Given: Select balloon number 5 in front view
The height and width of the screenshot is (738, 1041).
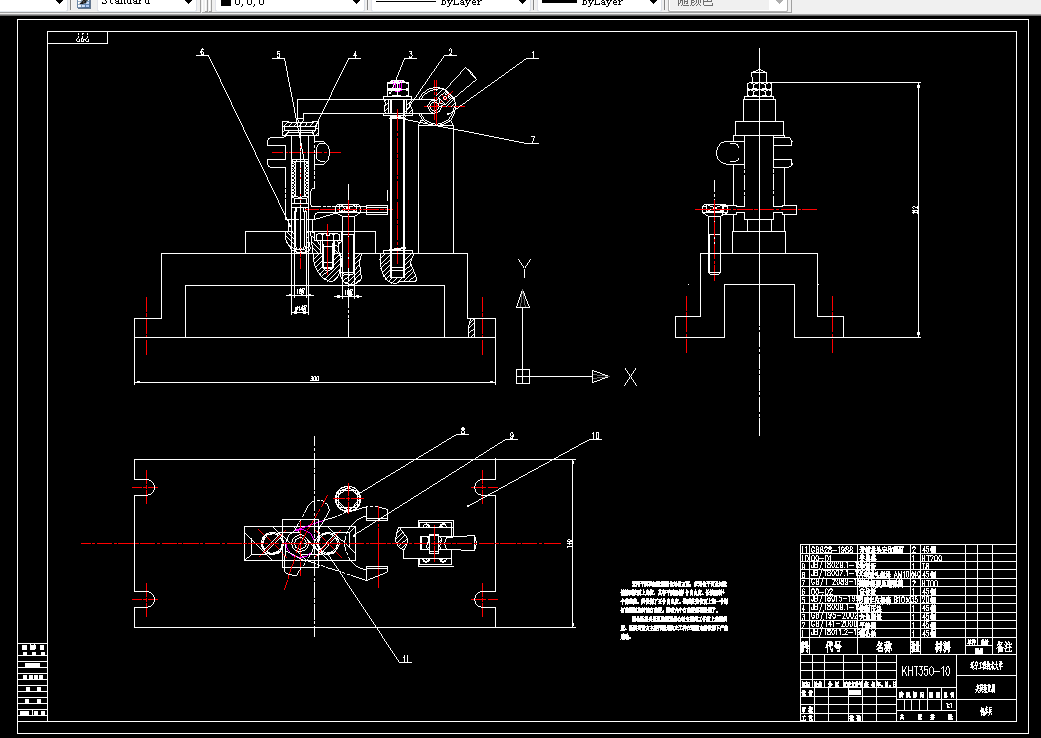Looking at the screenshot, I should (x=279, y=55).
